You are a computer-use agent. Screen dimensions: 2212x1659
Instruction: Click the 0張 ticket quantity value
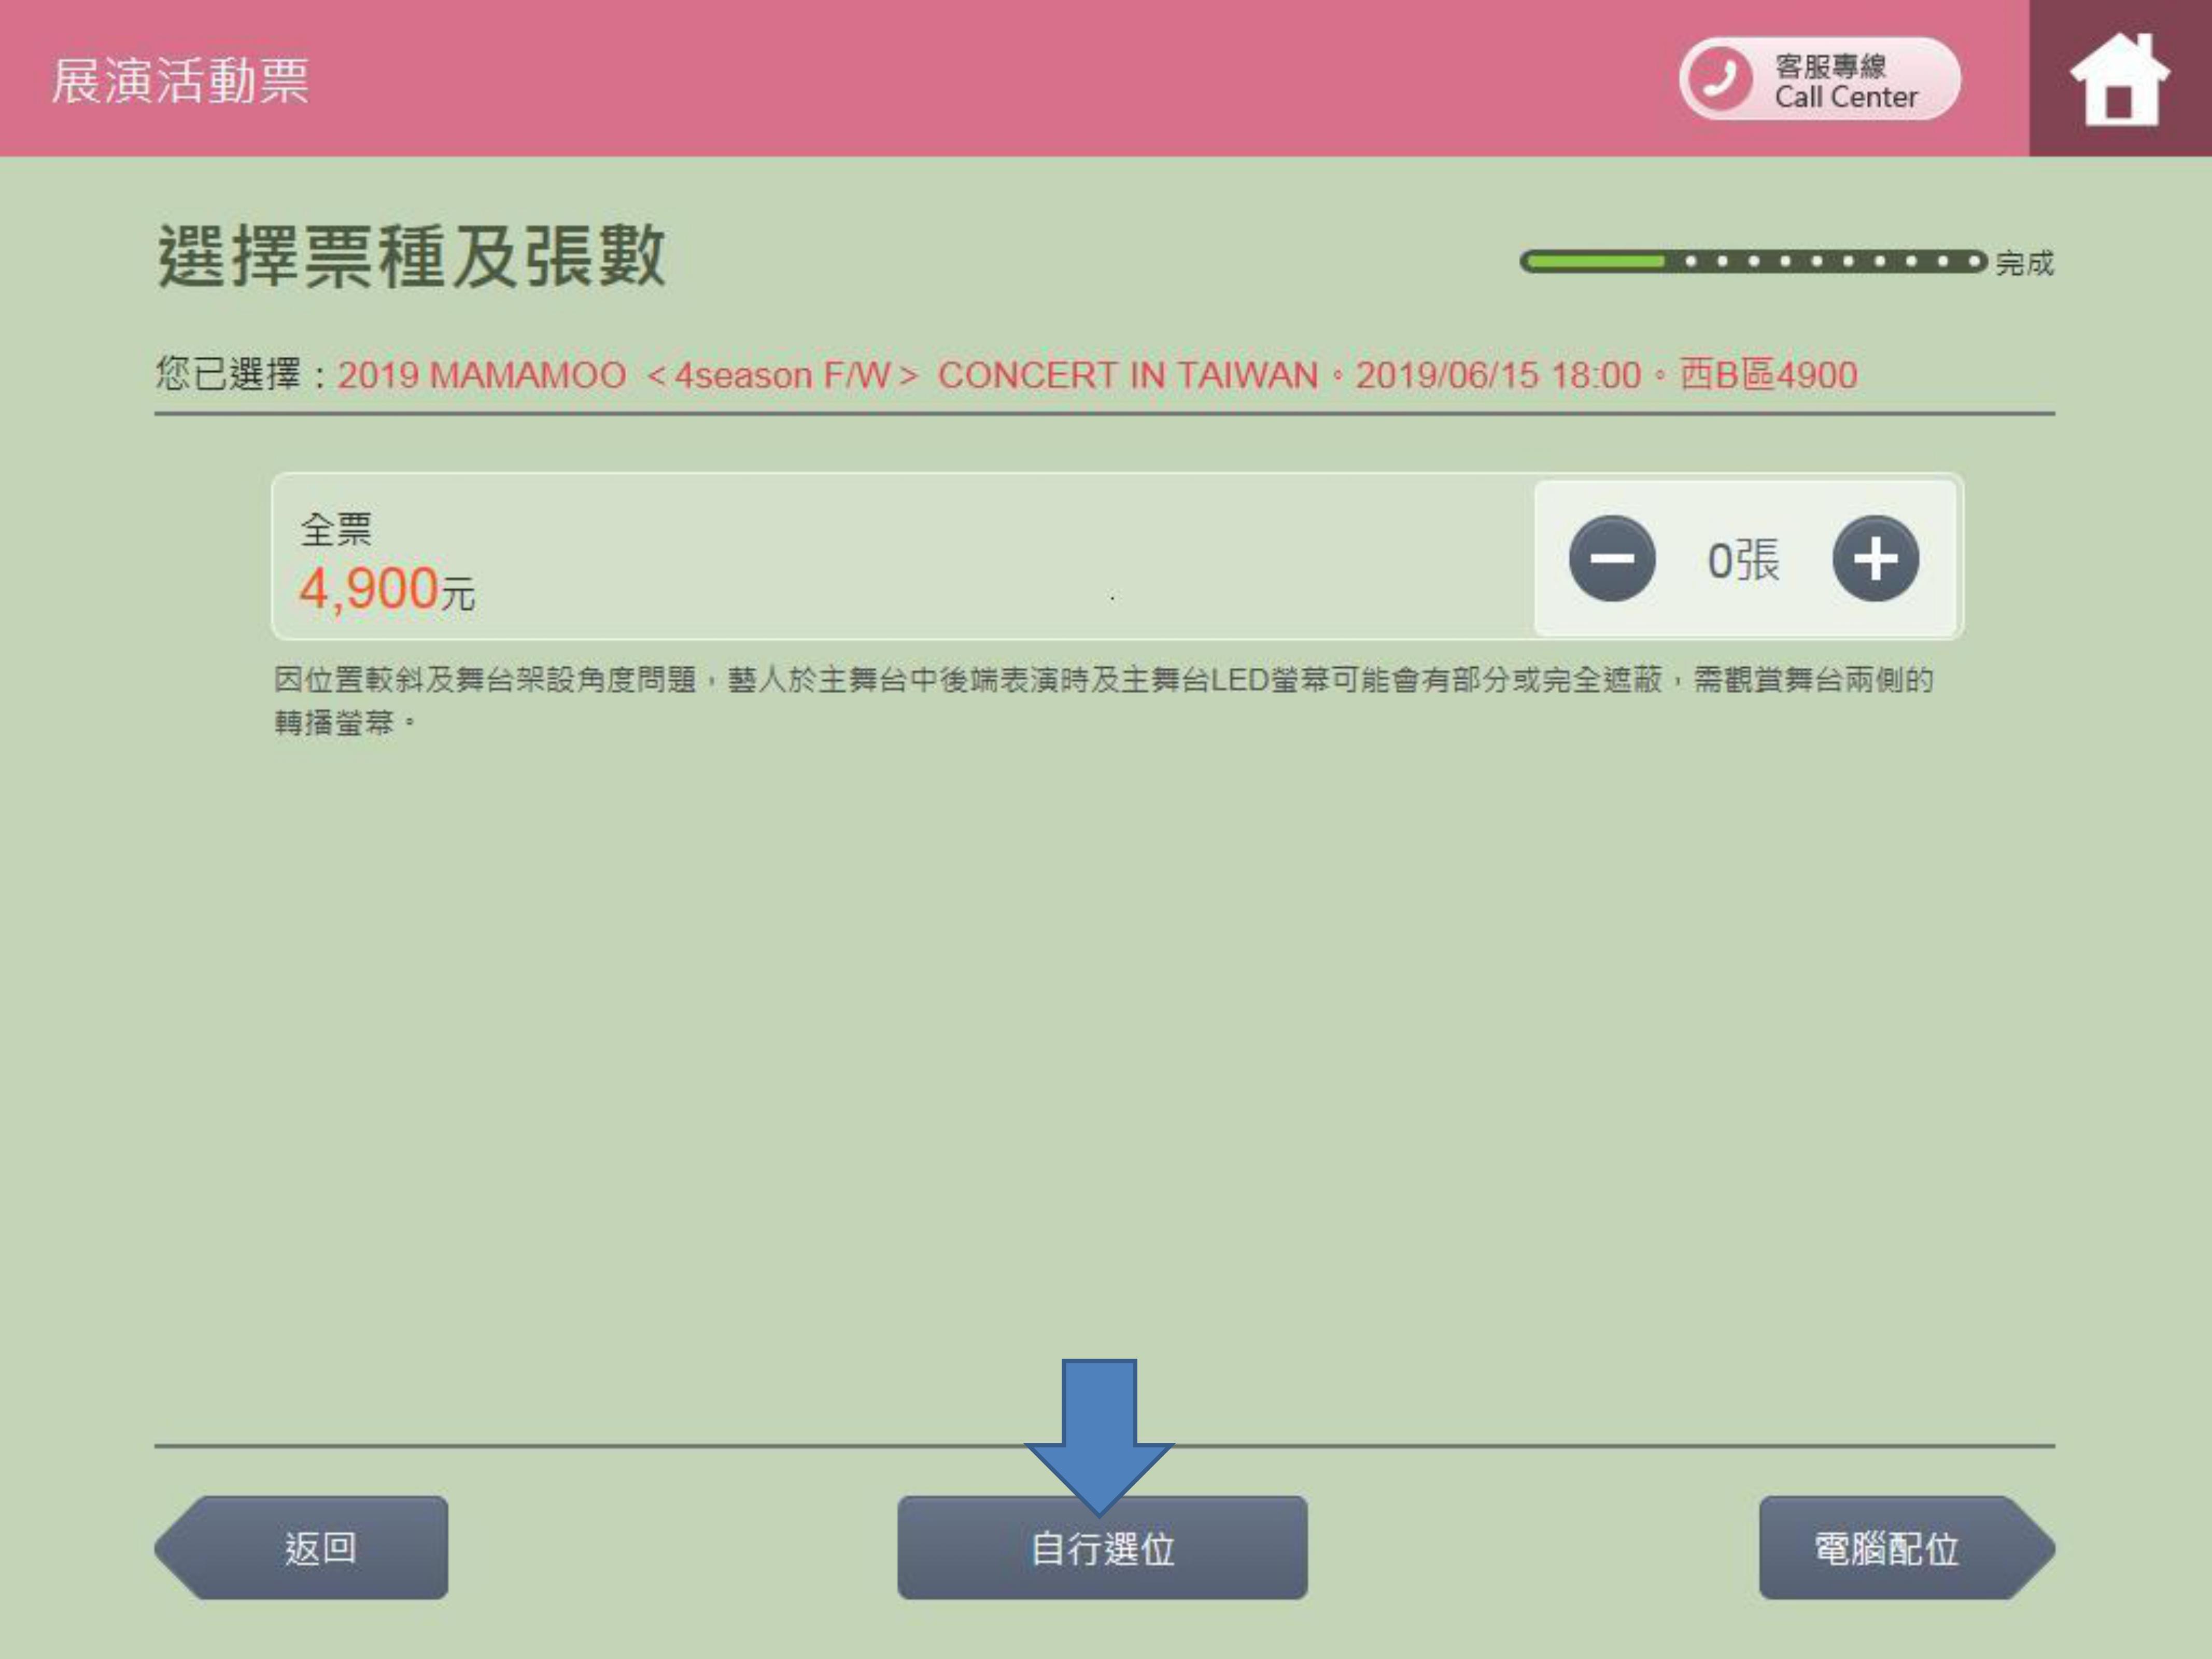point(1743,560)
